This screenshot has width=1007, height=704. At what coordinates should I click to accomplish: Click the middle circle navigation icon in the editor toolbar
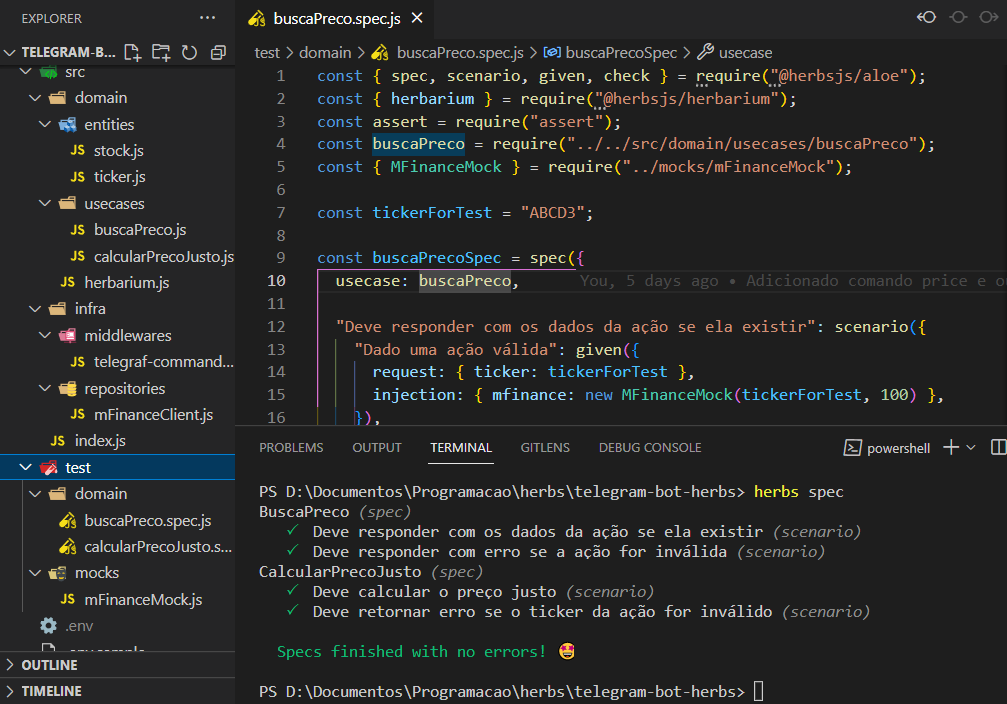click(x=958, y=17)
